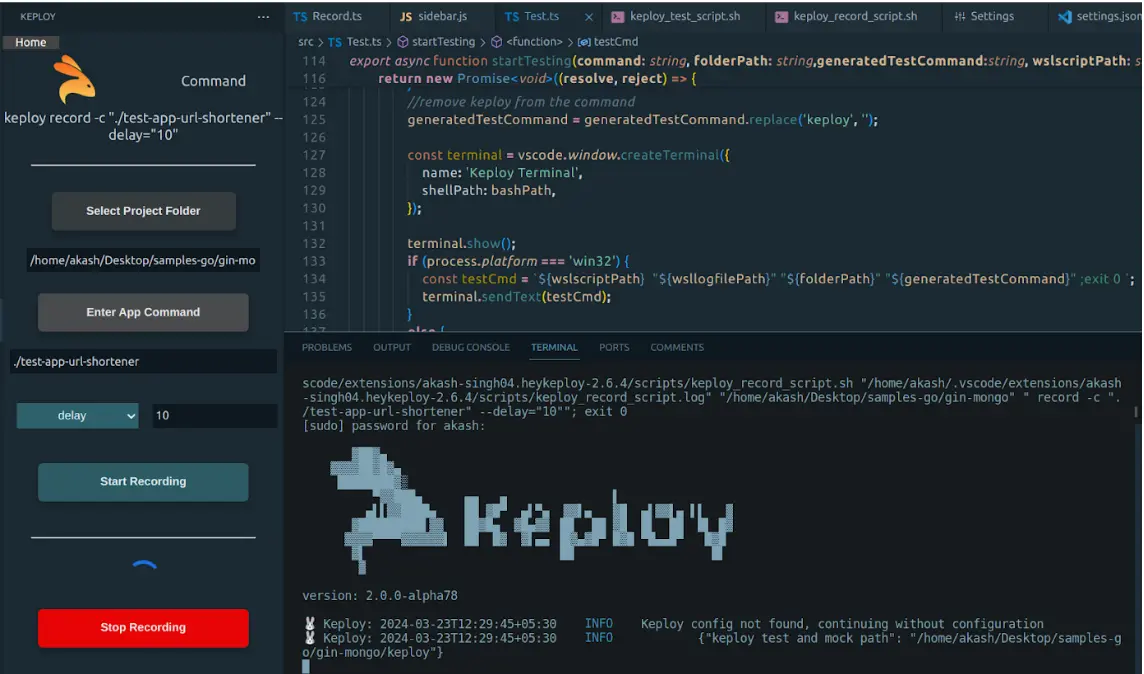Click the TypeScript icon on Record.ts tab
The image size is (1144, 674).
pyautogui.click(x=300, y=17)
